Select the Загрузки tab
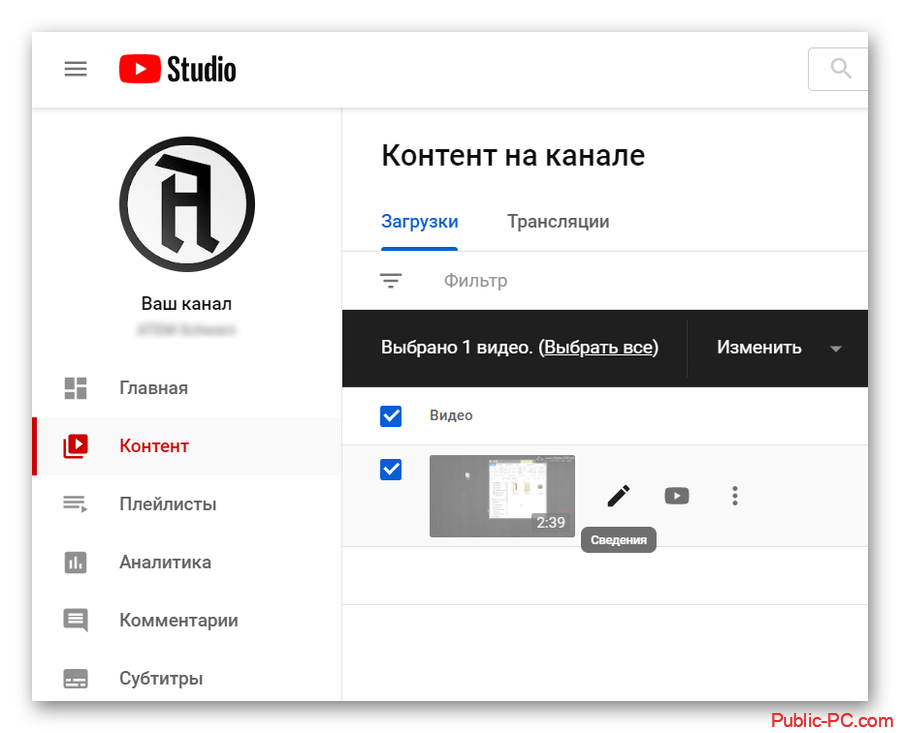 [419, 222]
